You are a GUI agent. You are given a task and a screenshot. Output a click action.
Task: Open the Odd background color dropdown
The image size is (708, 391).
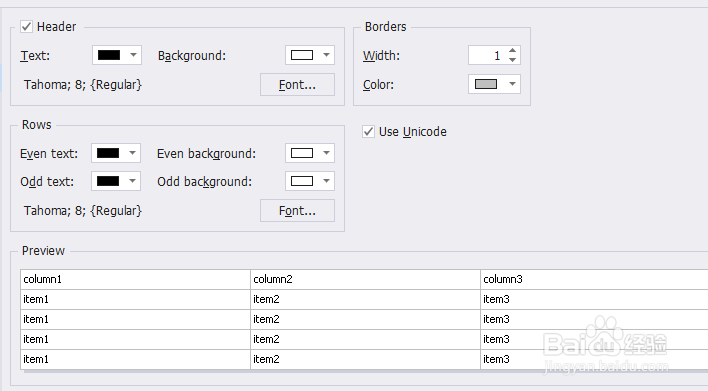[326, 181]
